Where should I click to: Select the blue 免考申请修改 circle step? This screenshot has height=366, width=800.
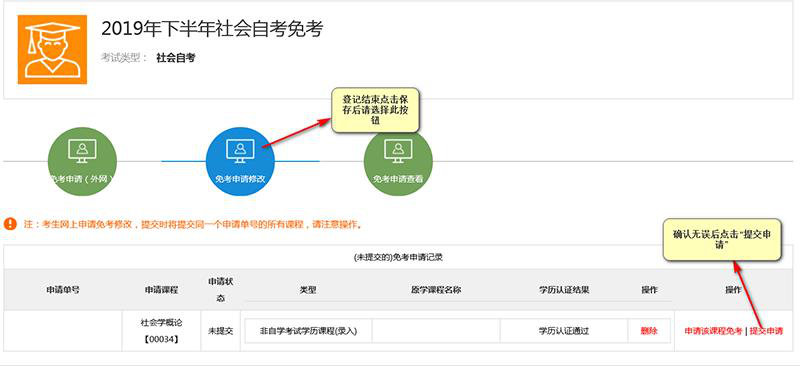click(240, 161)
